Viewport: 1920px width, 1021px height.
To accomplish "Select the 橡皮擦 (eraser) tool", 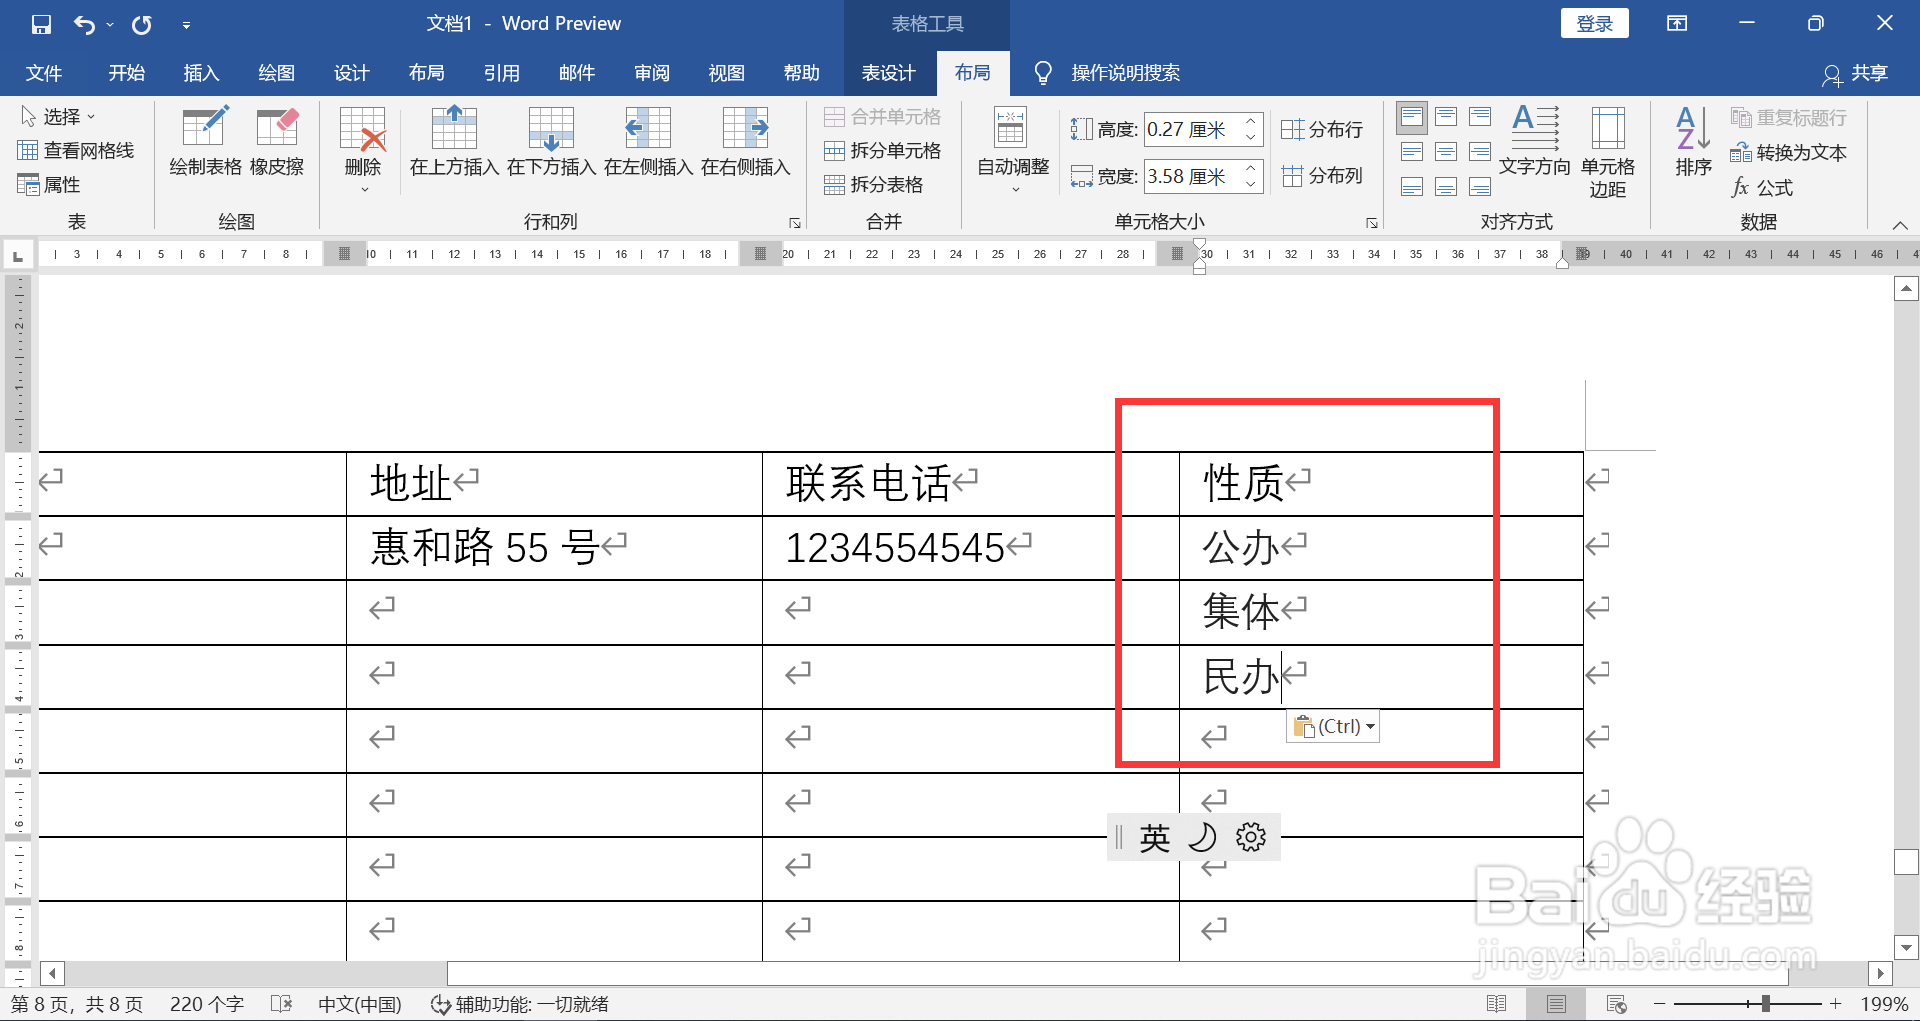I will pos(277,143).
